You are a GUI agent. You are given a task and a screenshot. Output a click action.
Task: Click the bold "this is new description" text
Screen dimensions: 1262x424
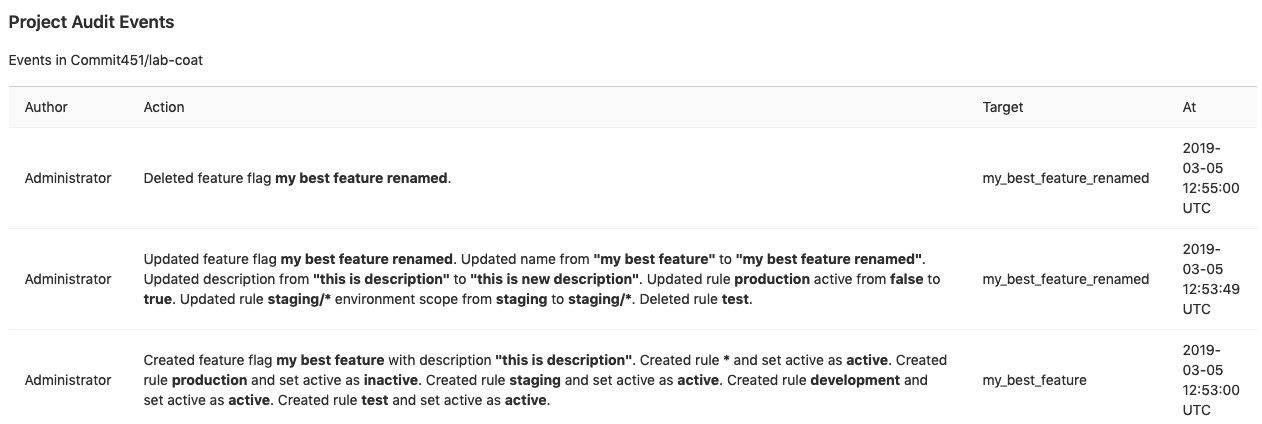pyautogui.click(x=555, y=279)
